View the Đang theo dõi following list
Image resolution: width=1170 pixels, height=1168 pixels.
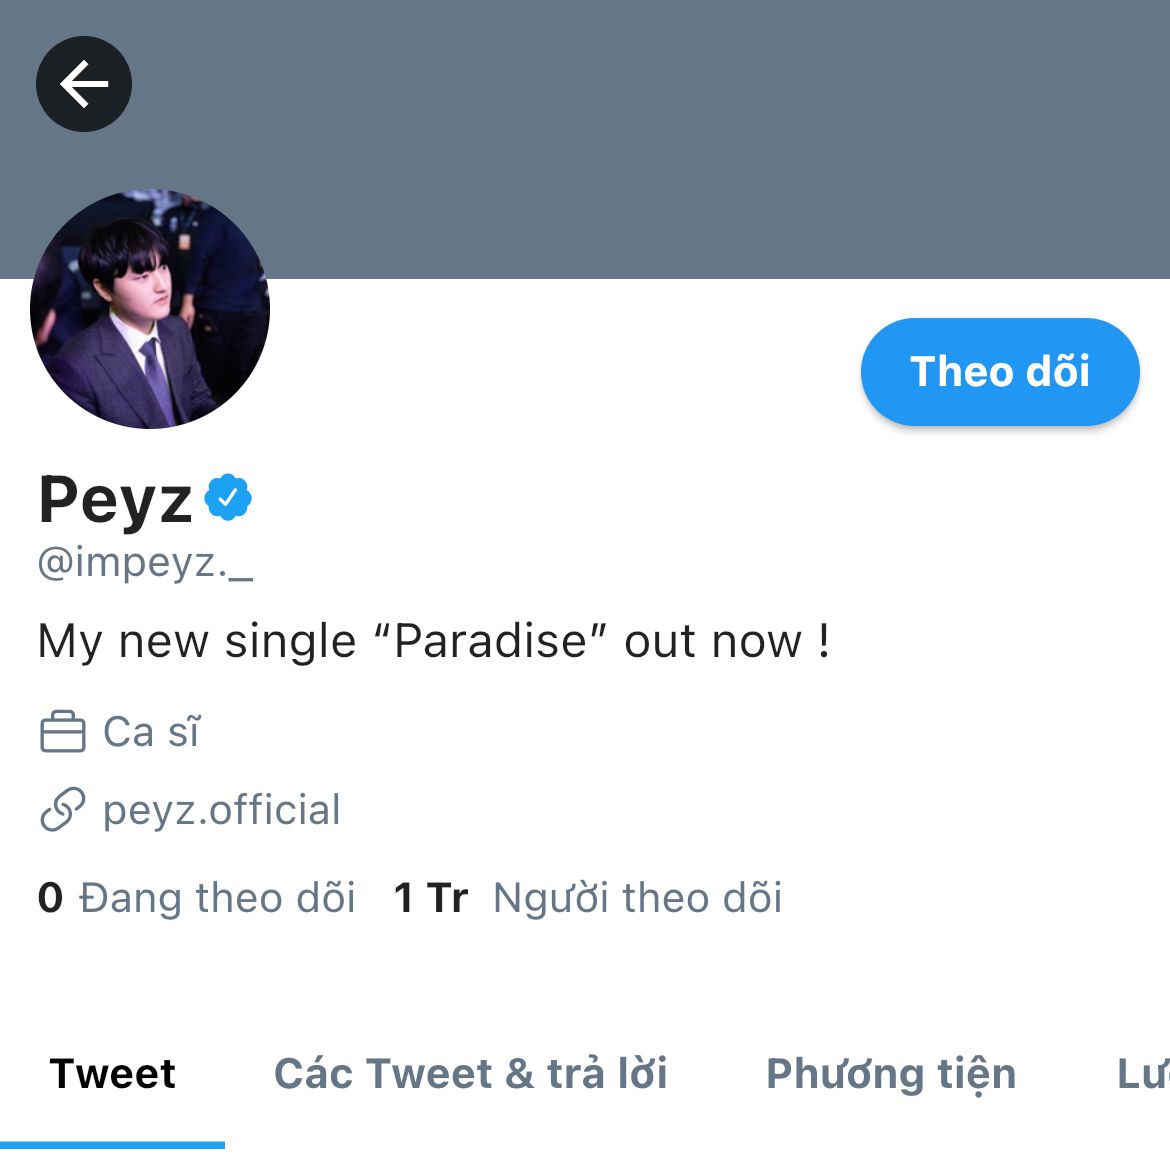216,897
